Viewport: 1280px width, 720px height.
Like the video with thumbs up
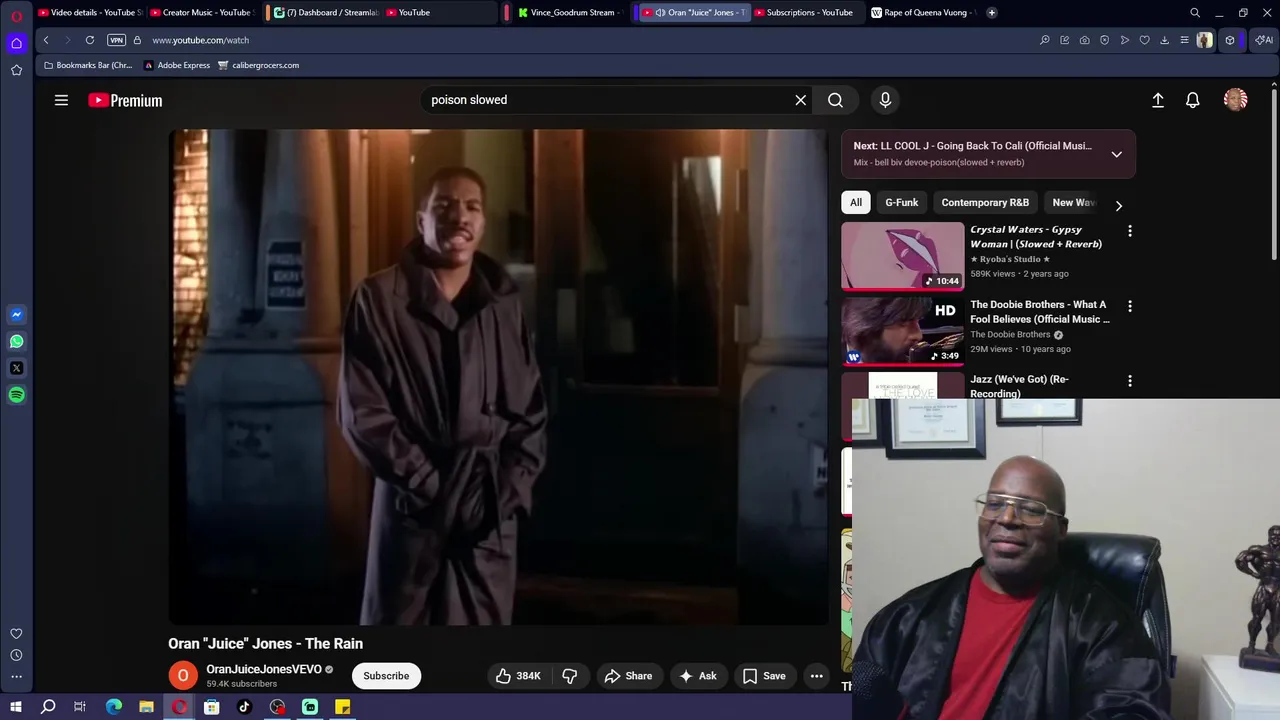point(518,676)
